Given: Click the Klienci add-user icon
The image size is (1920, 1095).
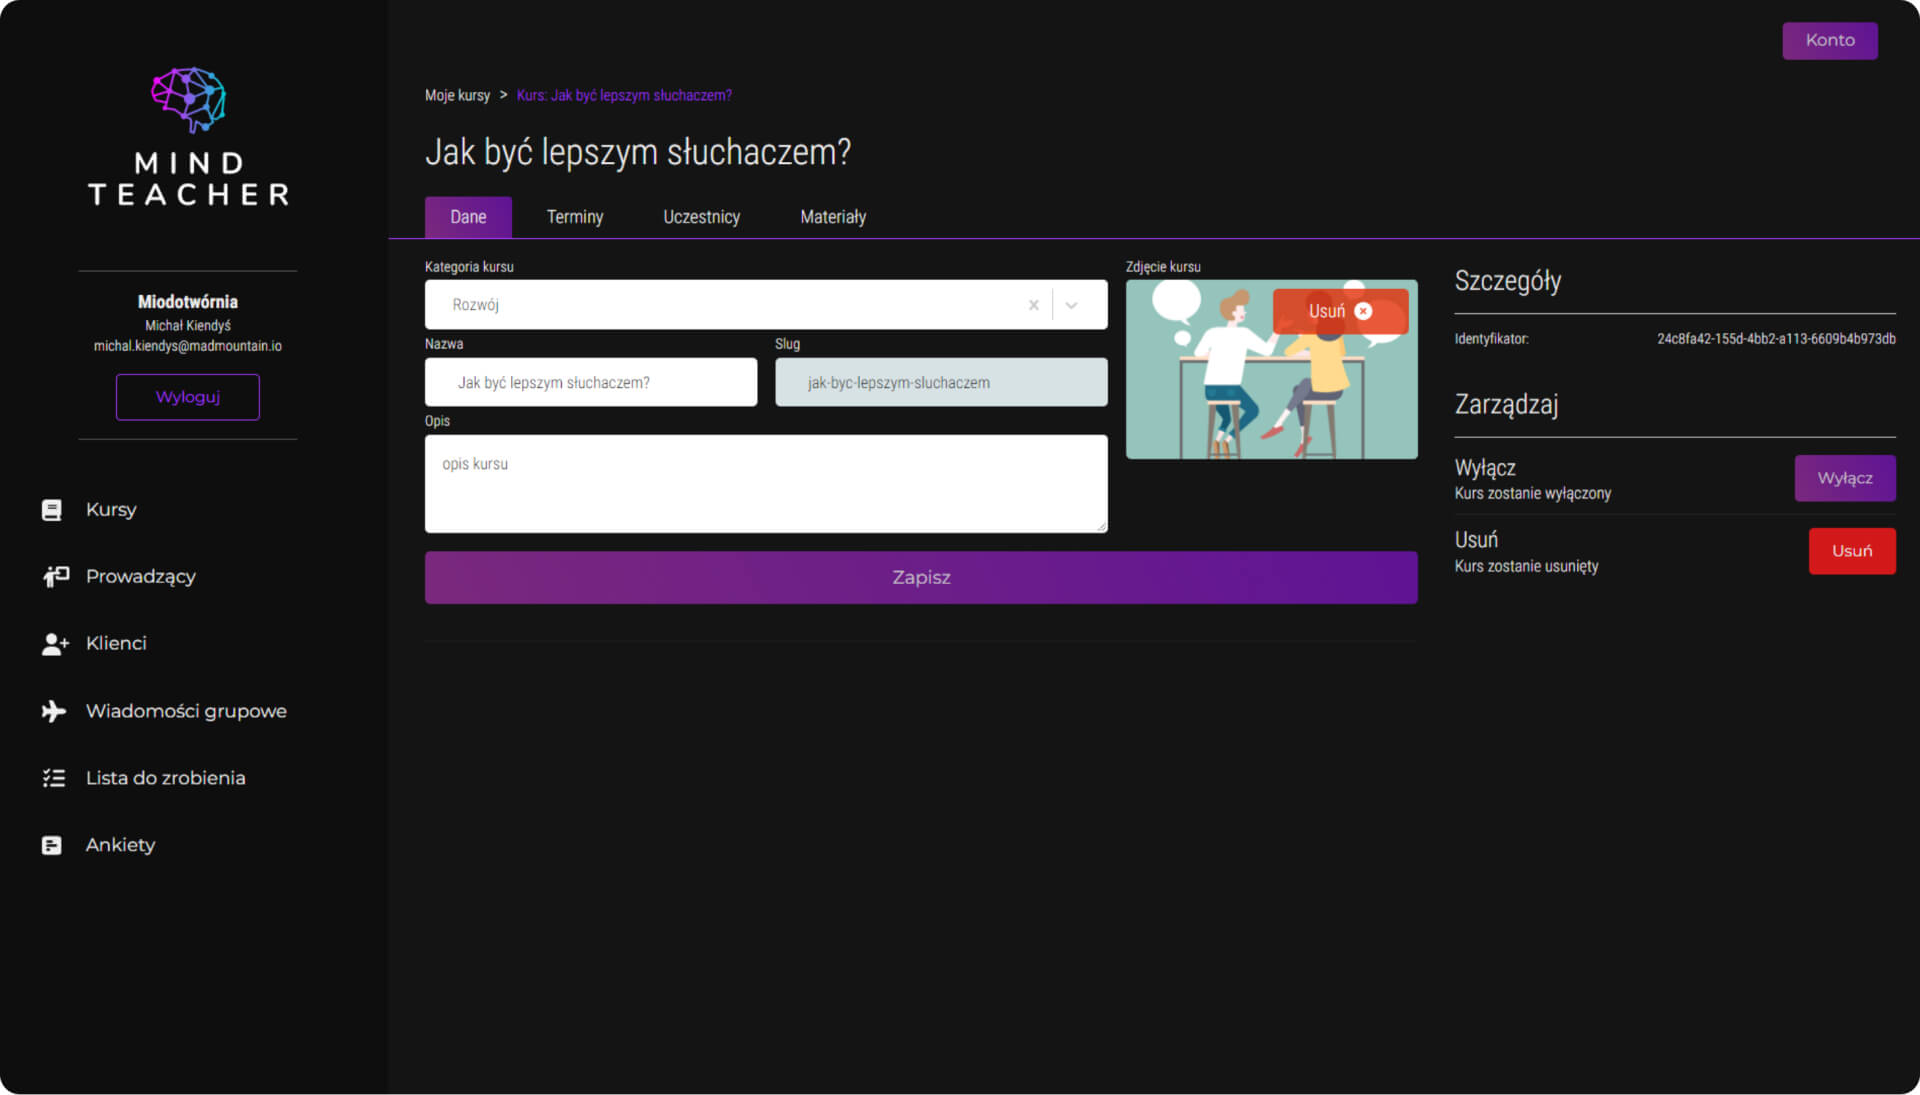Looking at the screenshot, I should 55,644.
